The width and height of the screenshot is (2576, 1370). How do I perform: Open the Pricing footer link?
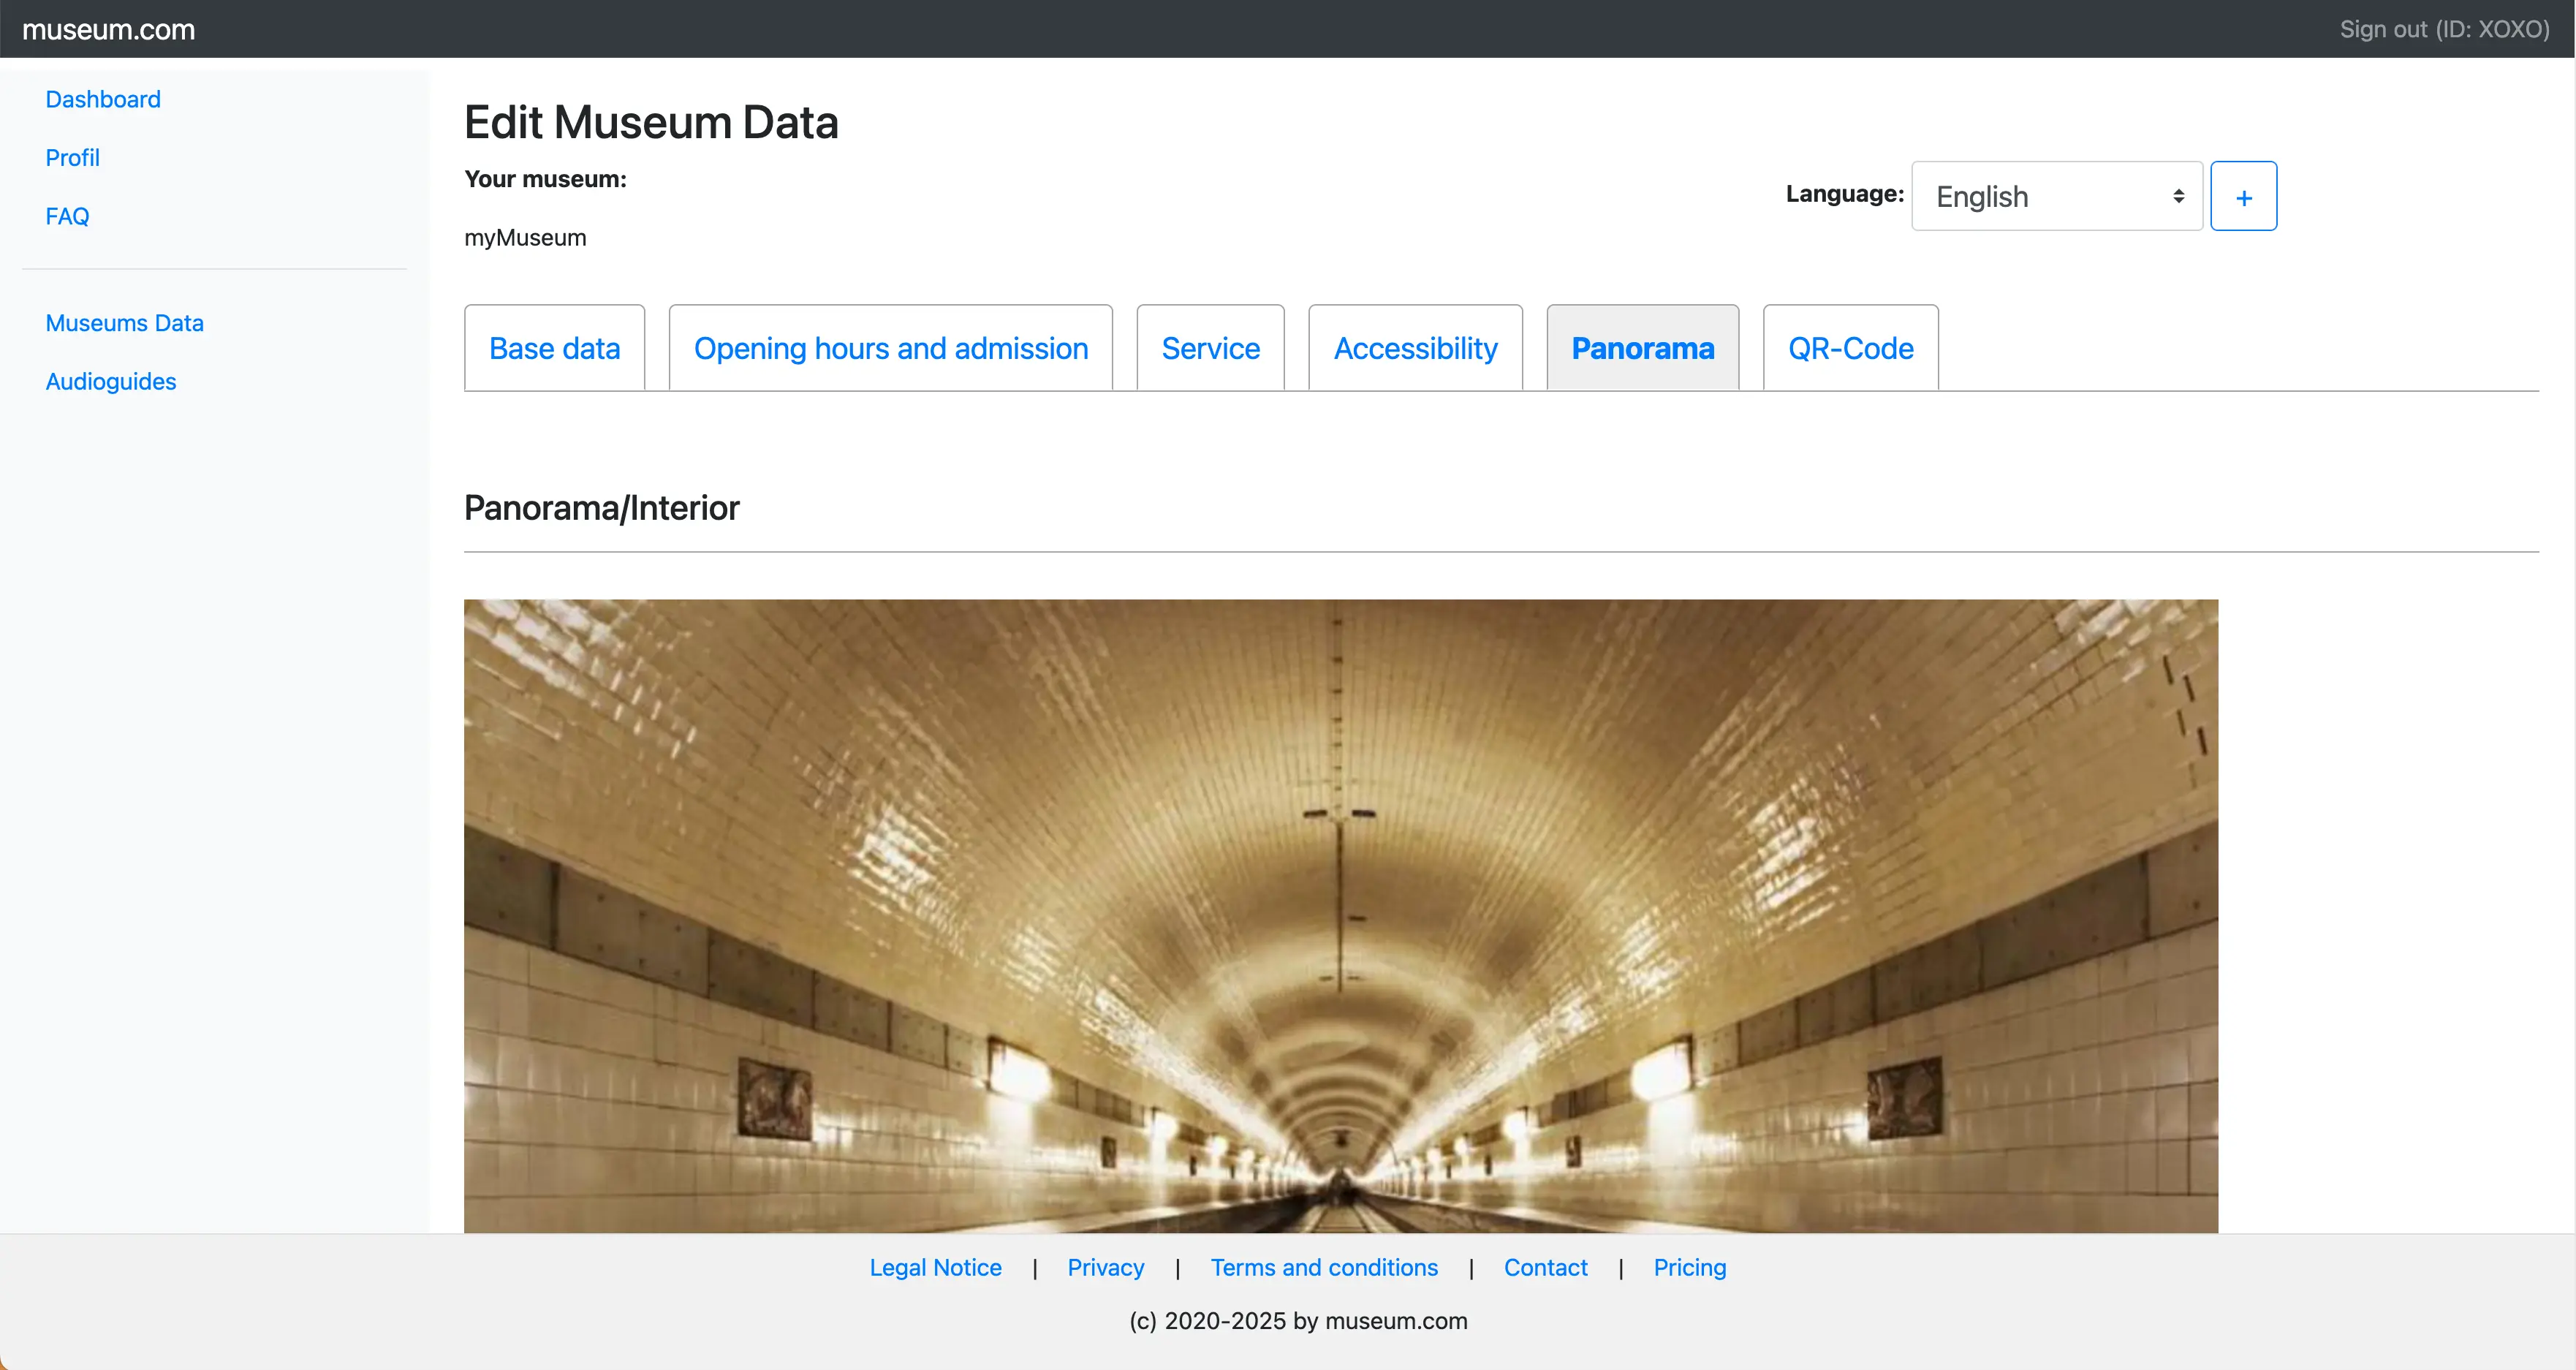pyautogui.click(x=1689, y=1267)
